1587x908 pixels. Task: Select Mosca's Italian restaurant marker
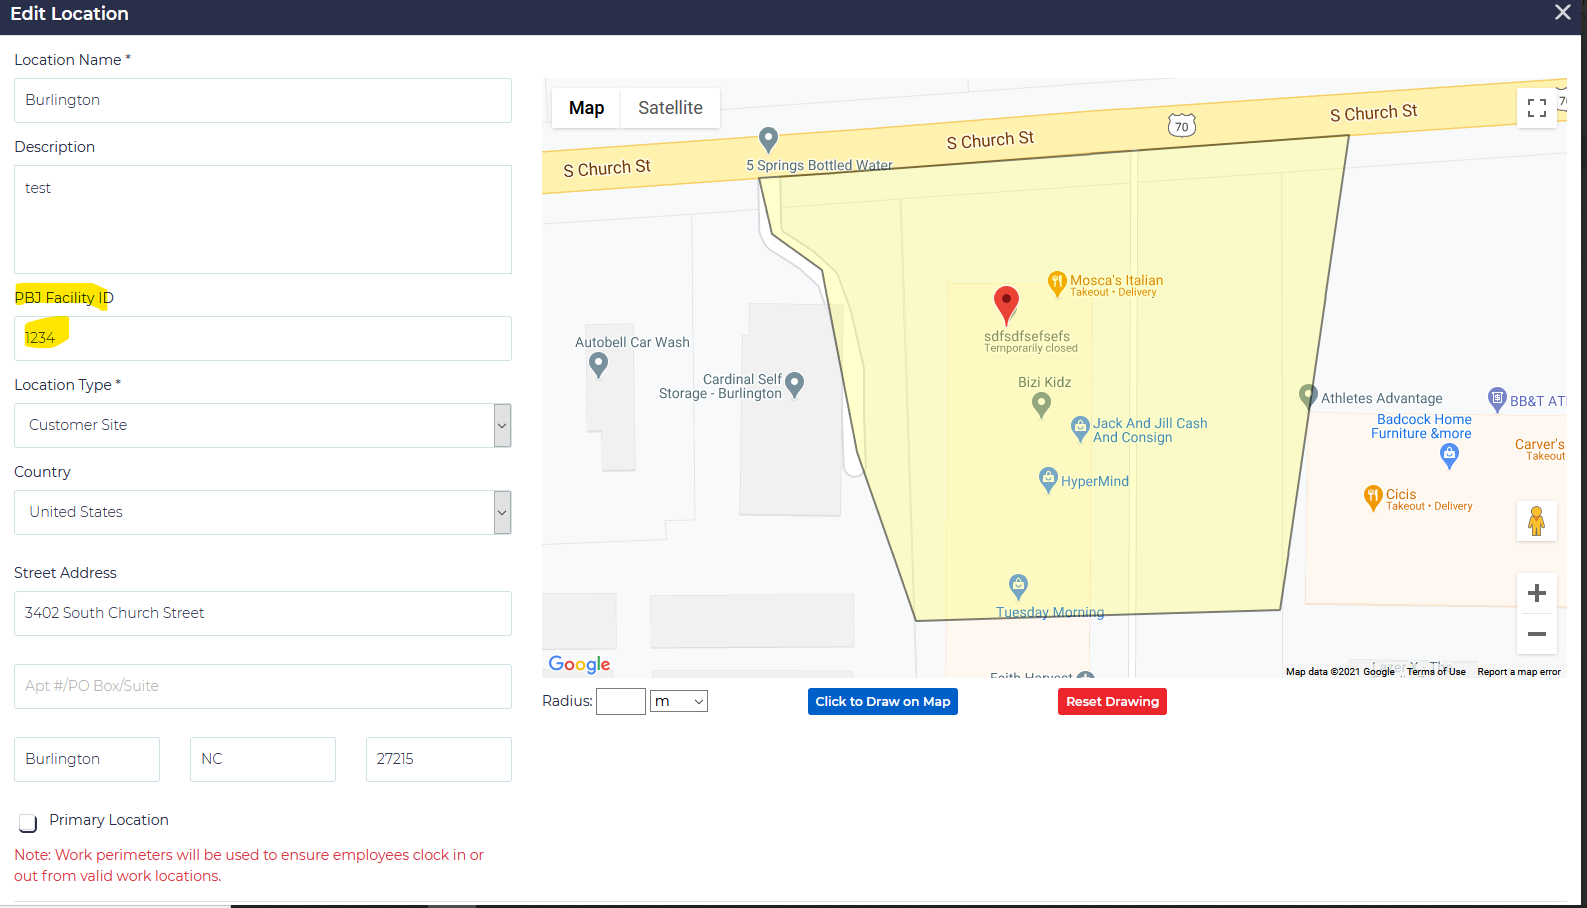click(x=1056, y=283)
